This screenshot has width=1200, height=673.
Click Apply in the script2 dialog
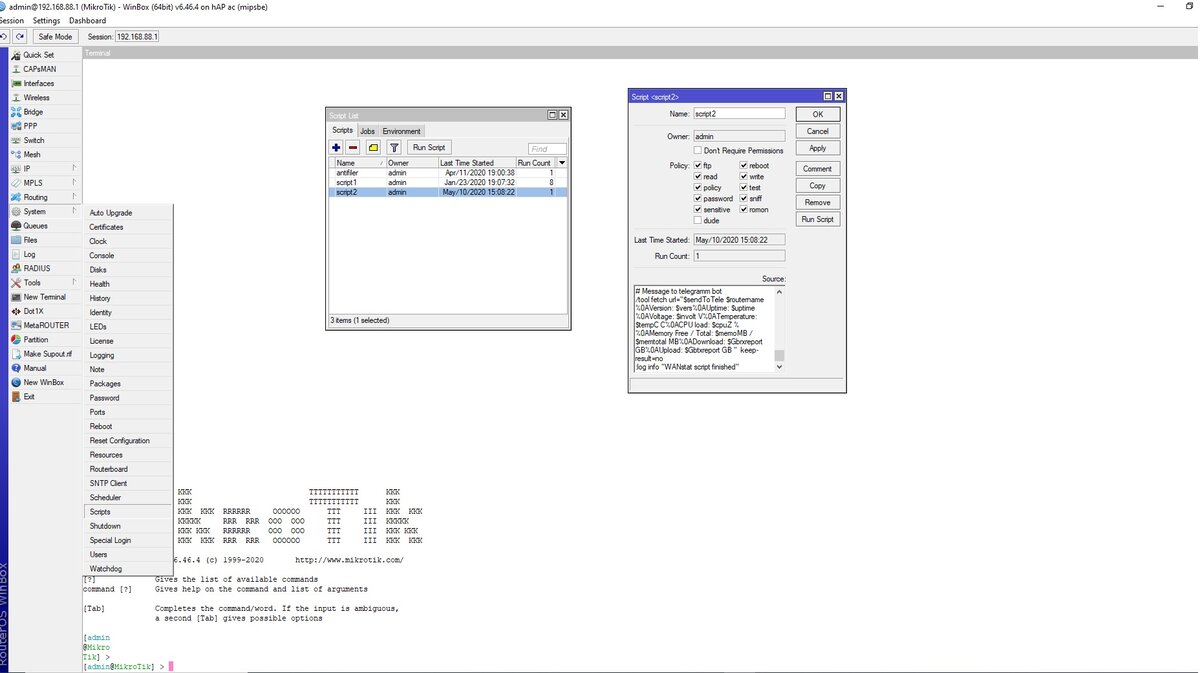point(817,148)
